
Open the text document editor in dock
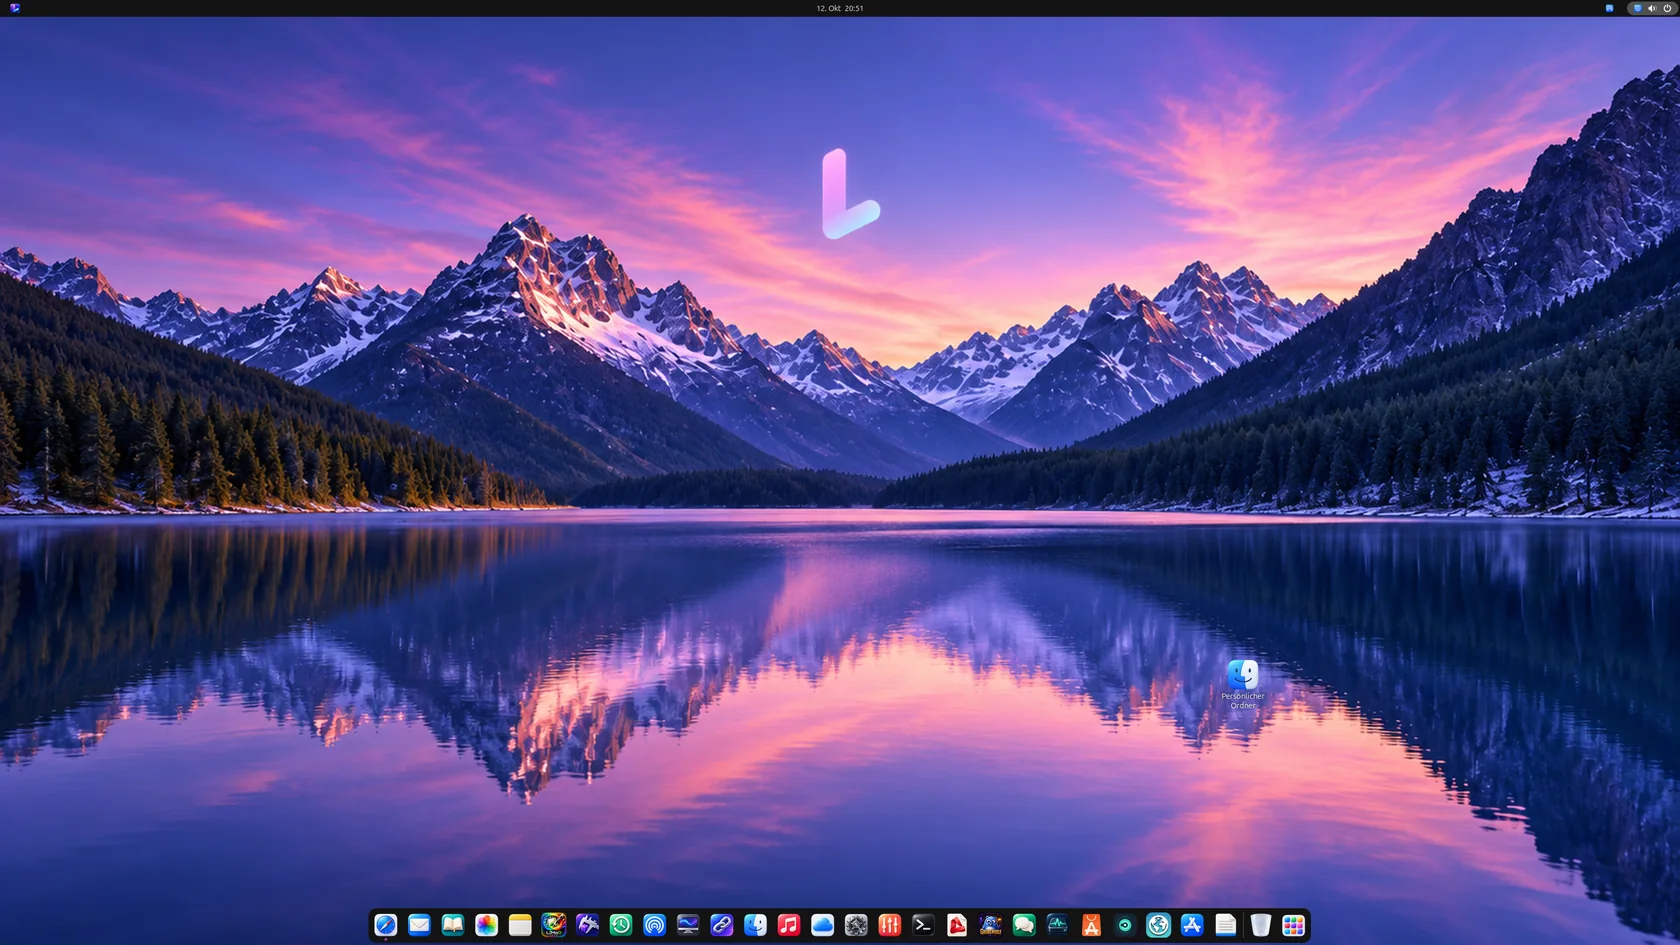(x=1226, y=925)
